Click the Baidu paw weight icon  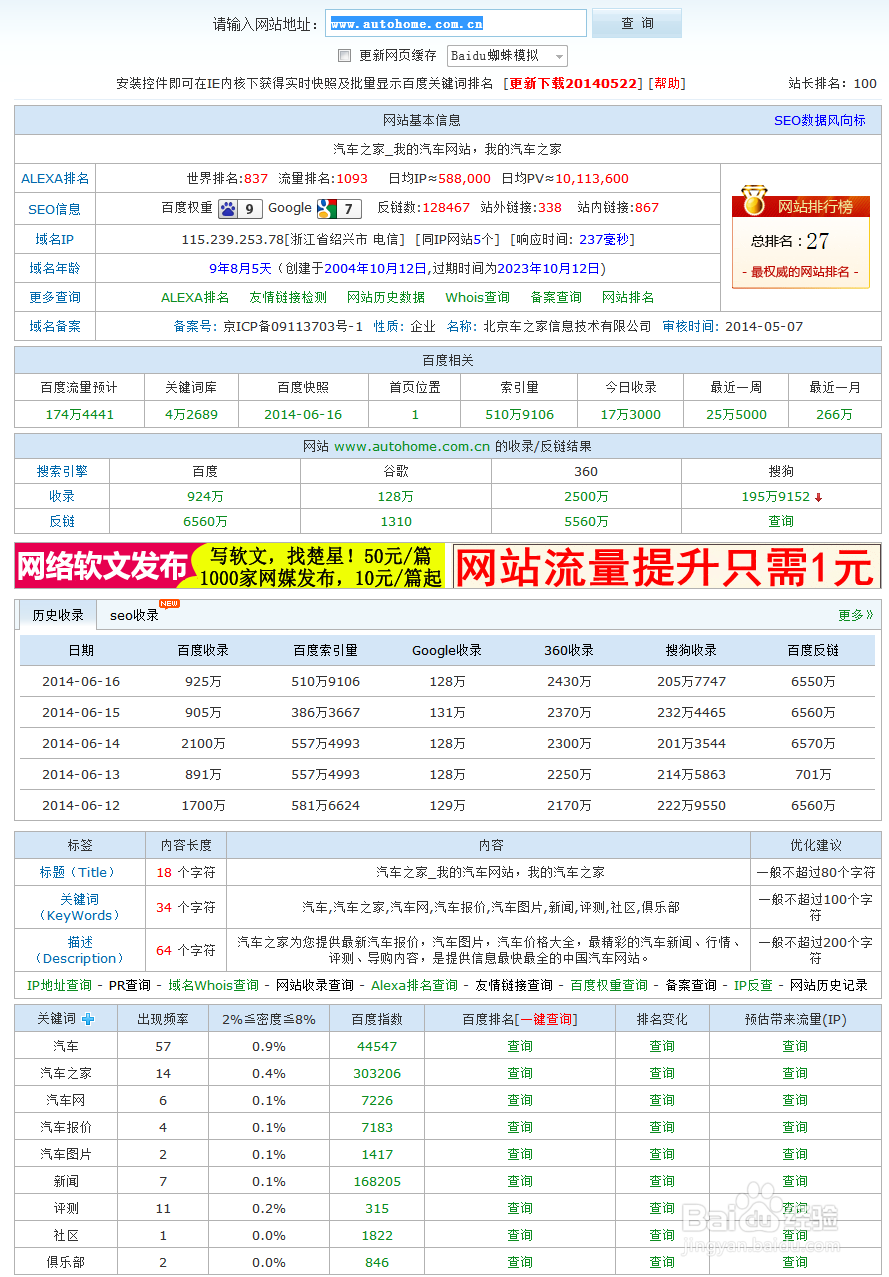240,208
